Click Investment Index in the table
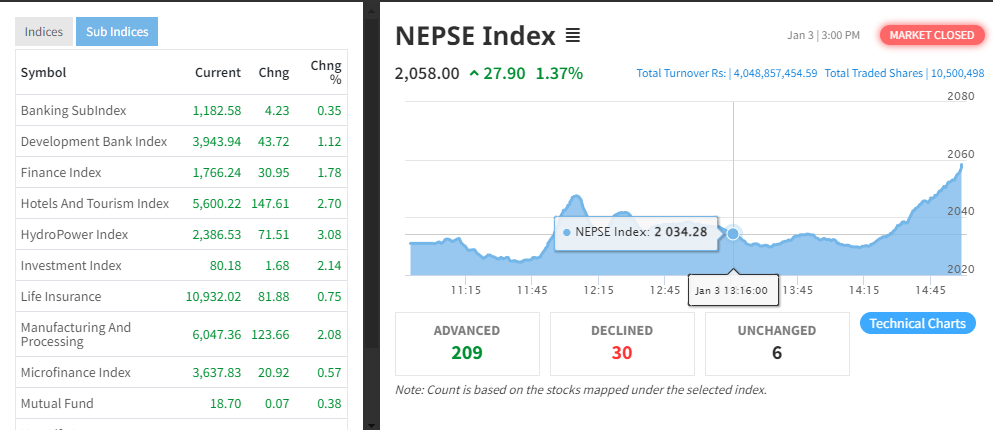Image resolution: width=993 pixels, height=430 pixels. tap(71, 265)
